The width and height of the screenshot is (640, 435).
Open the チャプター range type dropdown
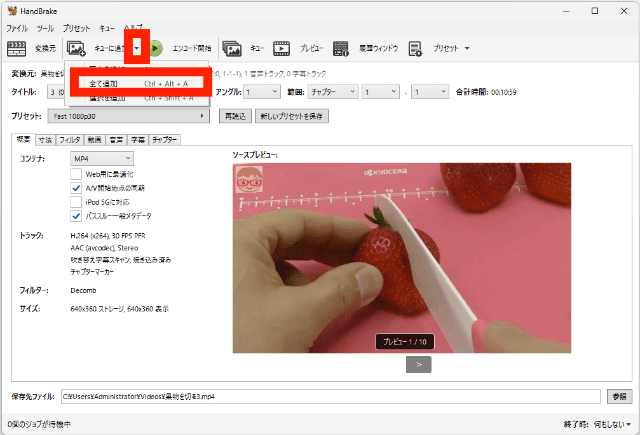[x=333, y=92]
